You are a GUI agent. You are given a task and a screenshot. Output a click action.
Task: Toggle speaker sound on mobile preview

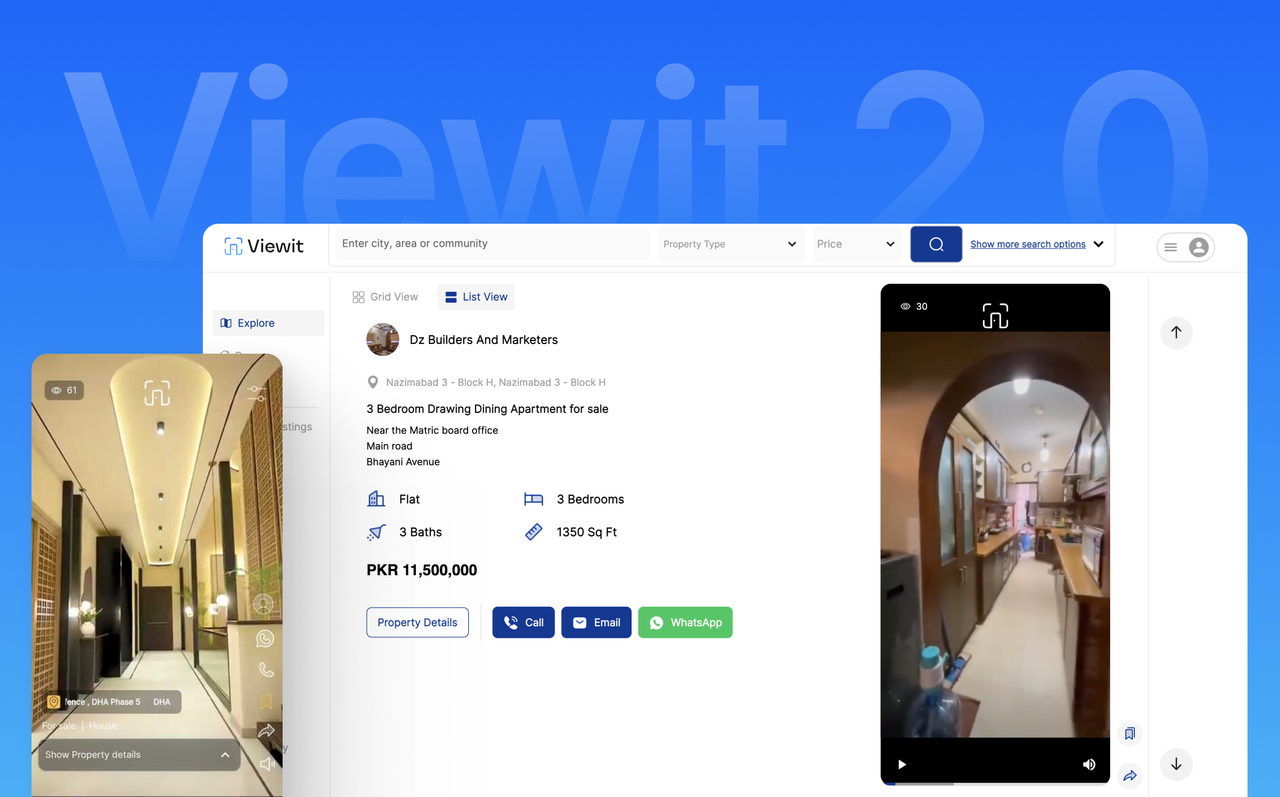click(266, 764)
